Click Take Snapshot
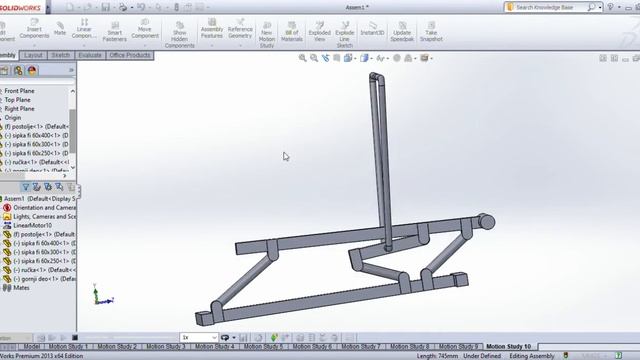This screenshot has height=360, width=640. click(431, 32)
